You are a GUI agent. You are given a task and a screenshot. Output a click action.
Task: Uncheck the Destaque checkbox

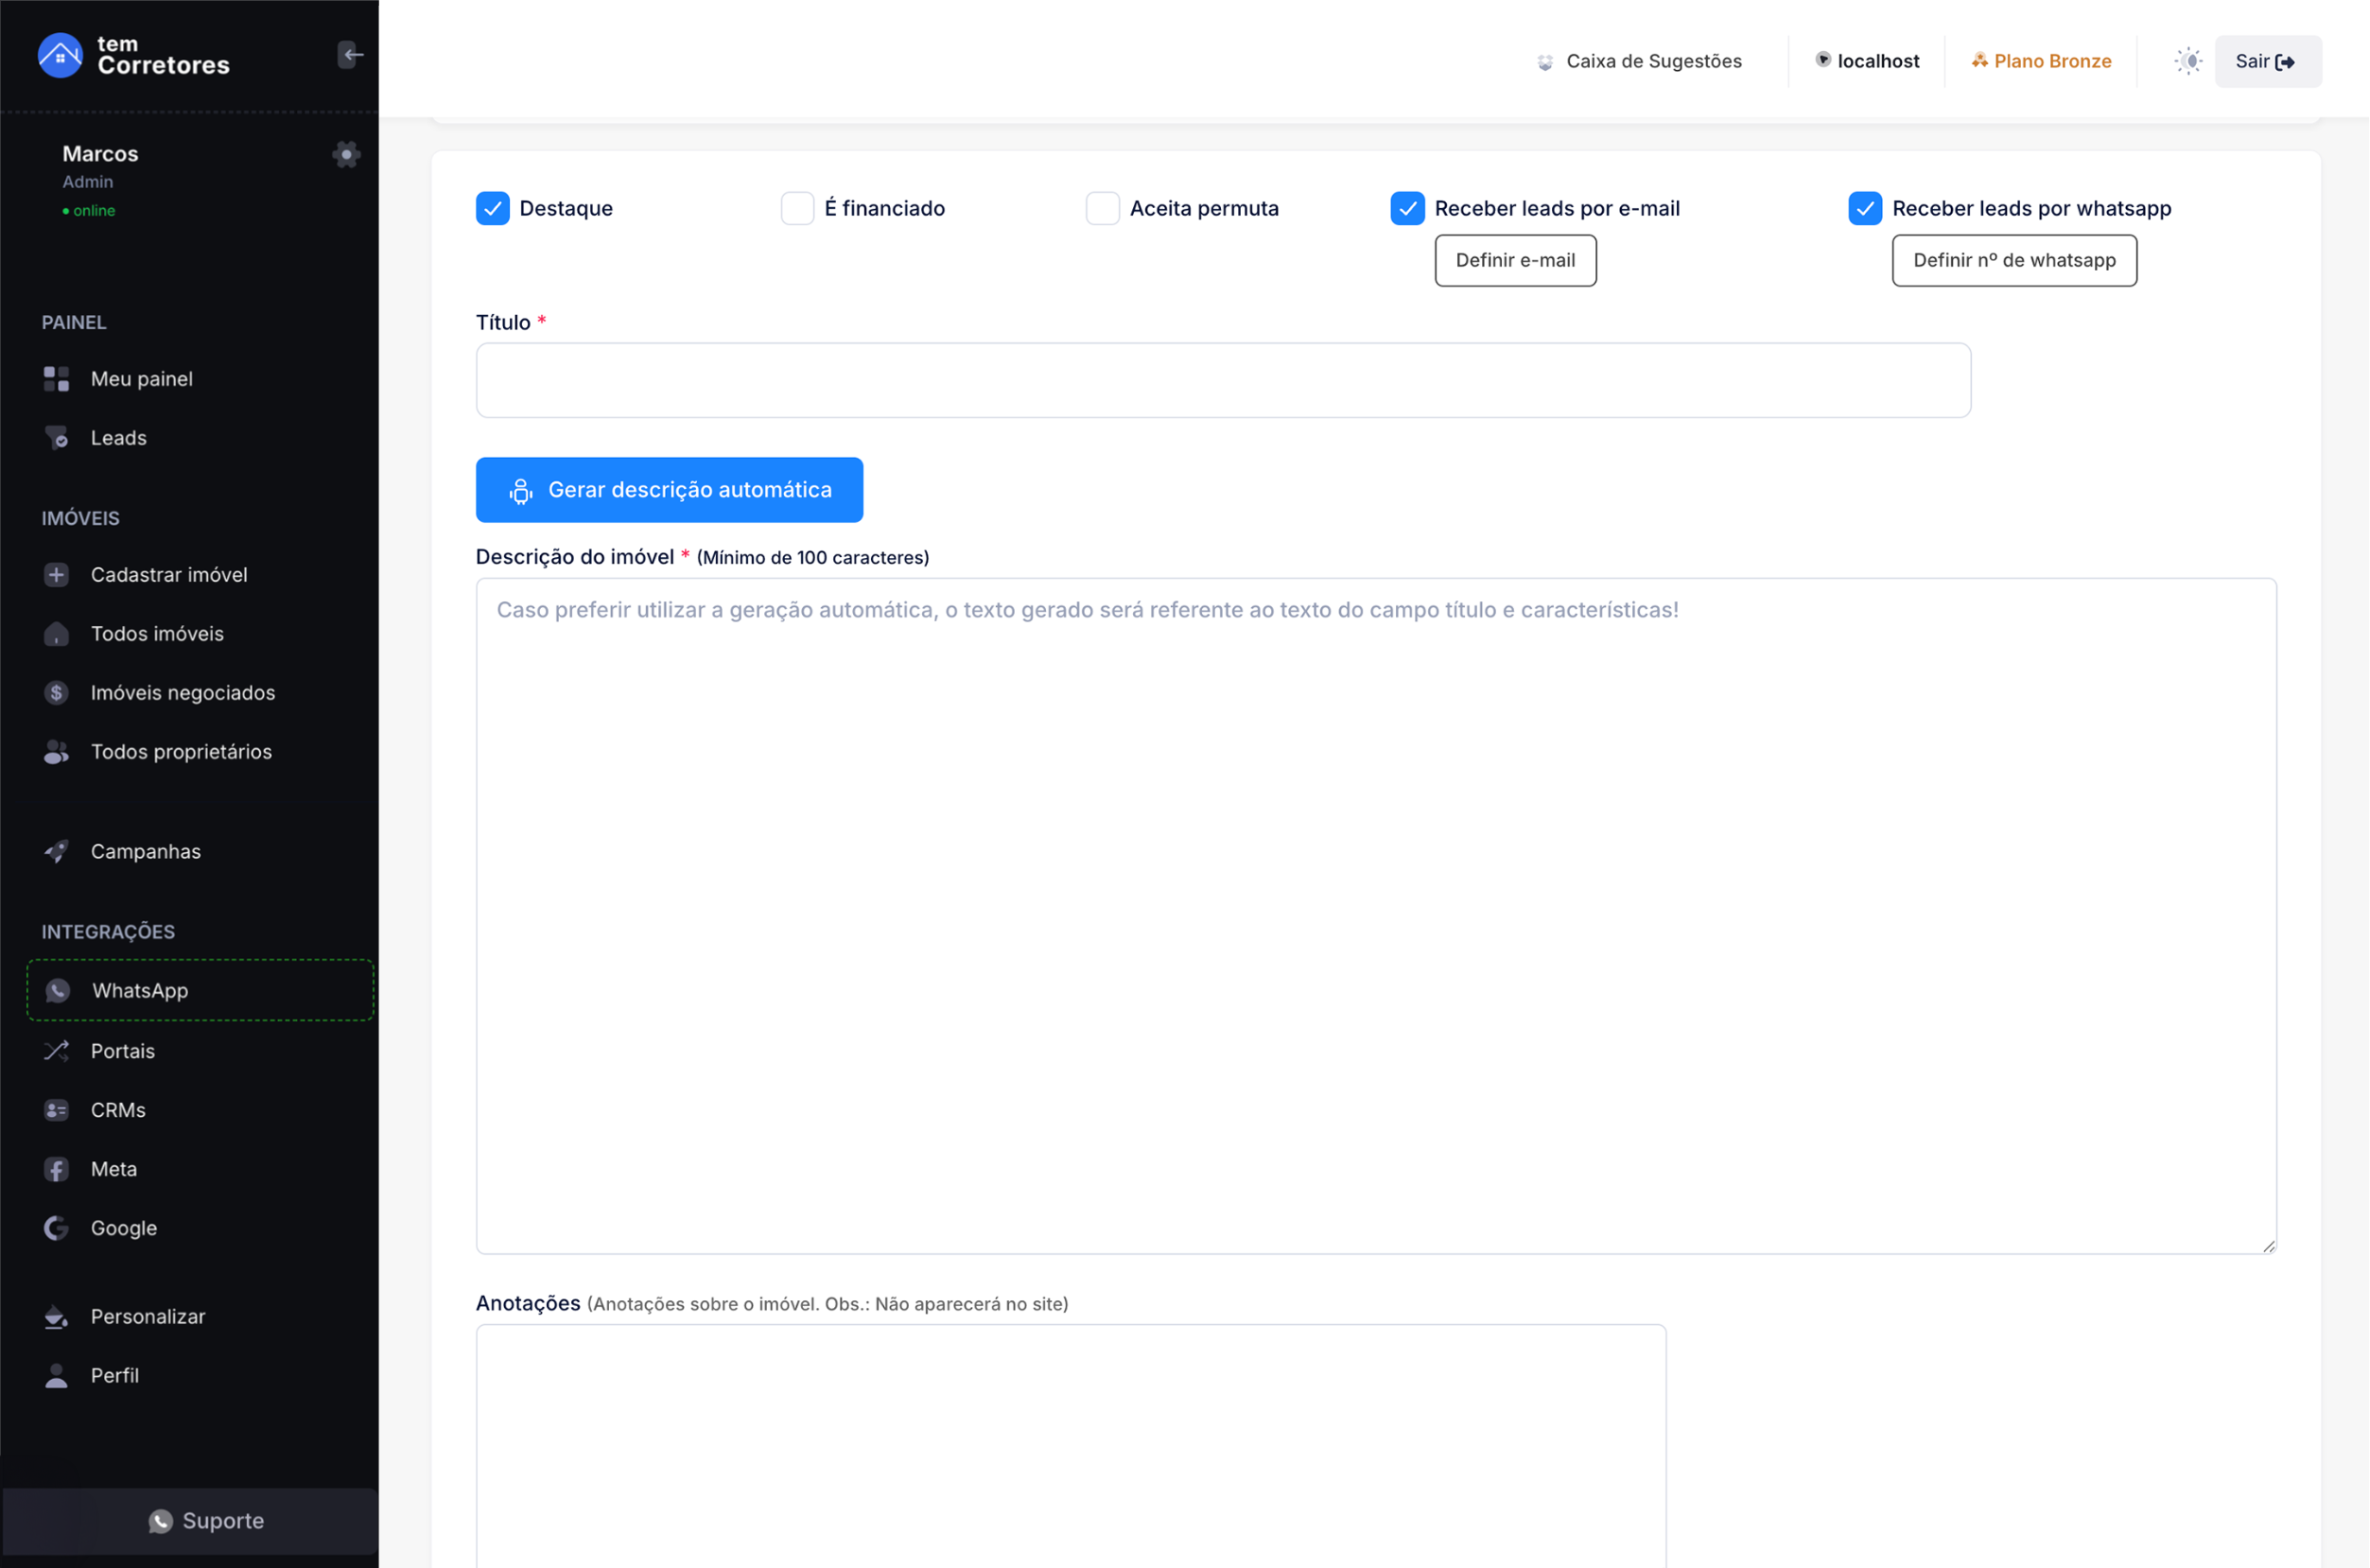(x=492, y=208)
